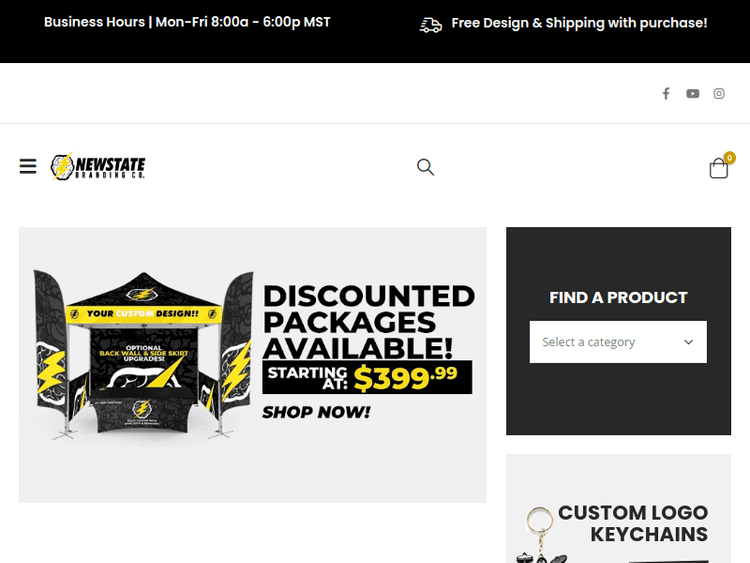Viewport: 750px width, 563px height.
Task: Open the YouTube channel icon
Action: pyautogui.click(x=693, y=93)
